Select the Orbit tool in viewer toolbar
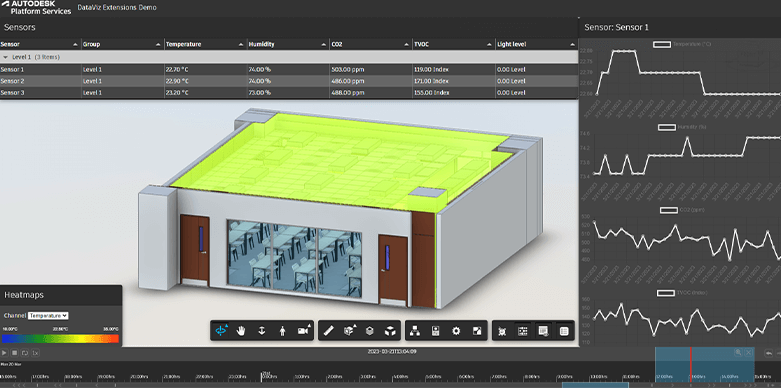This screenshot has width=781, height=389. 220,331
